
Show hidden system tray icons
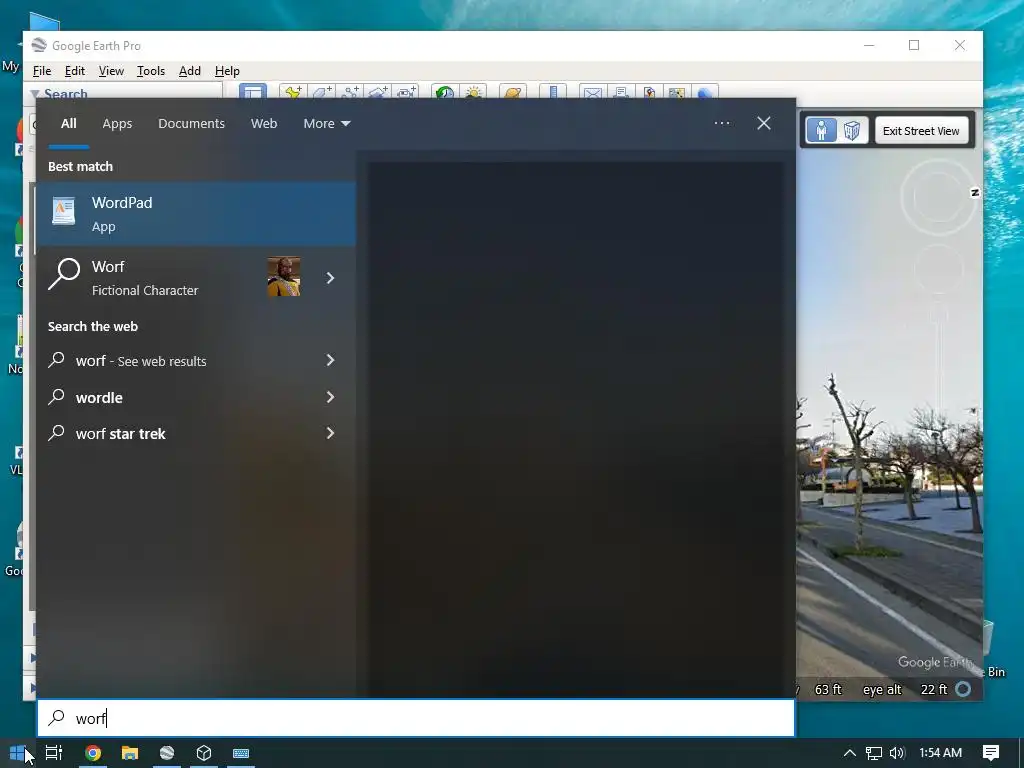pos(850,753)
